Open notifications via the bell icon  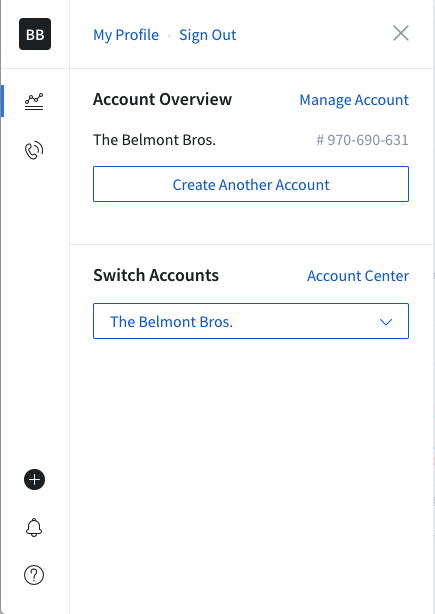pos(34,527)
